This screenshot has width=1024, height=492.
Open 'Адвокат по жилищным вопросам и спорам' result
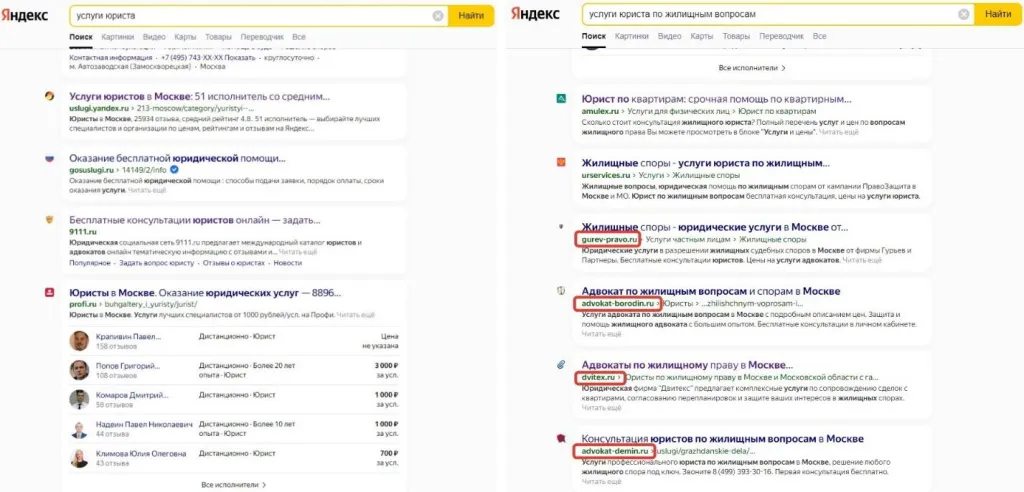click(711, 291)
